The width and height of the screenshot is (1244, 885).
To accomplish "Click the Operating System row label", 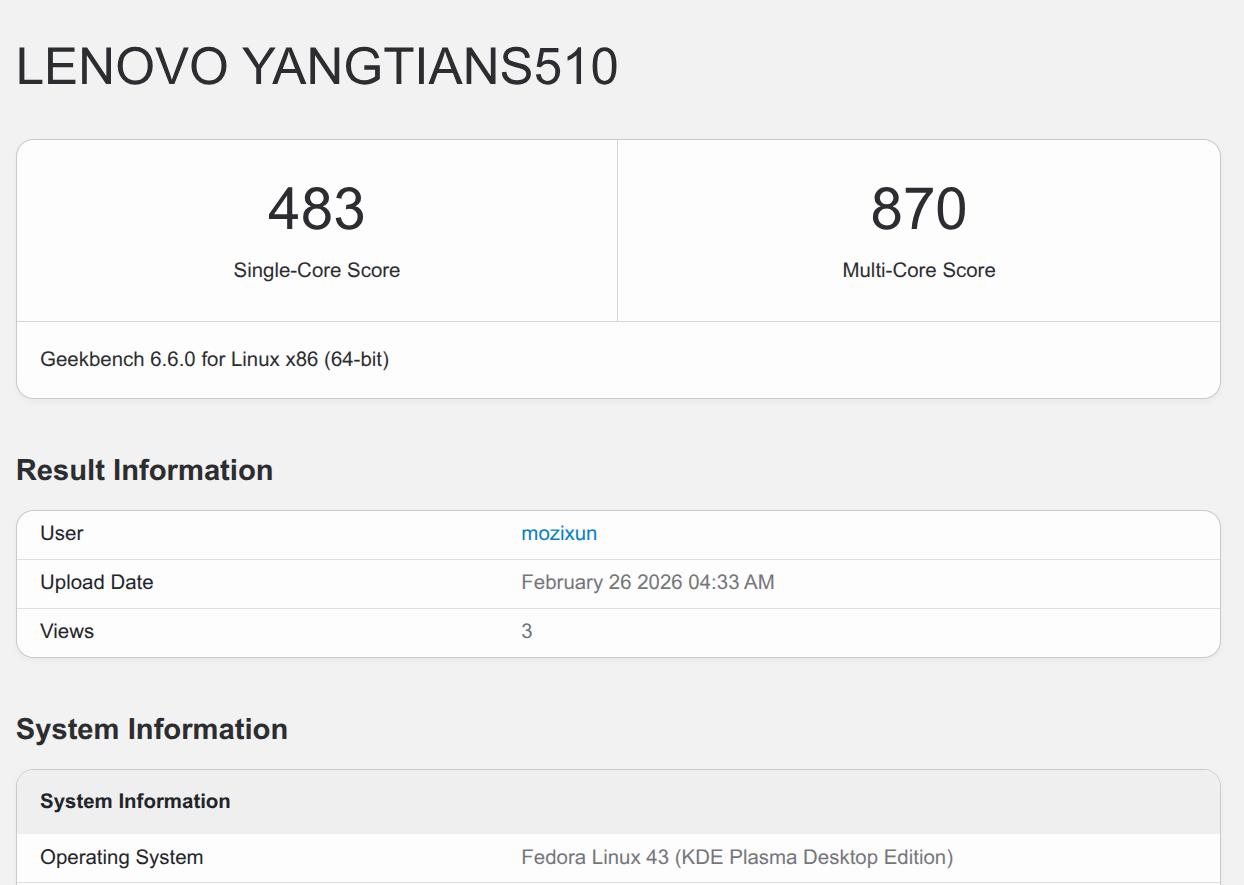I will click(122, 857).
